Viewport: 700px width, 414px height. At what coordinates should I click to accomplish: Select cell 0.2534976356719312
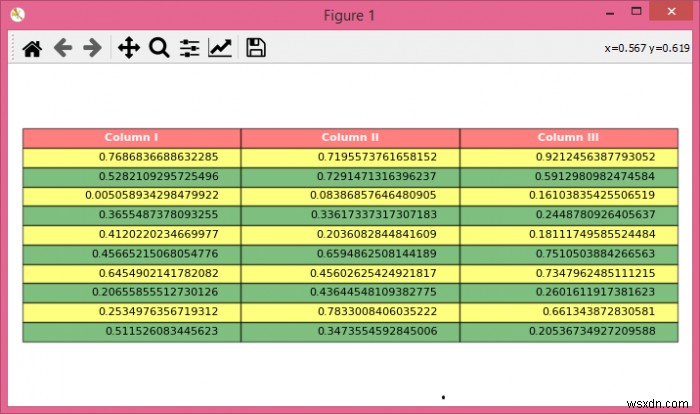[132, 313]
